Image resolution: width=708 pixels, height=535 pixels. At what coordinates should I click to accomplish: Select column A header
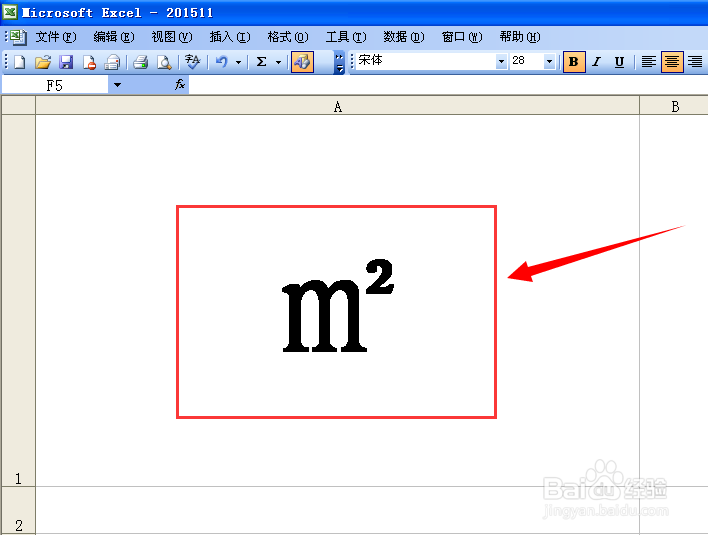337,106
